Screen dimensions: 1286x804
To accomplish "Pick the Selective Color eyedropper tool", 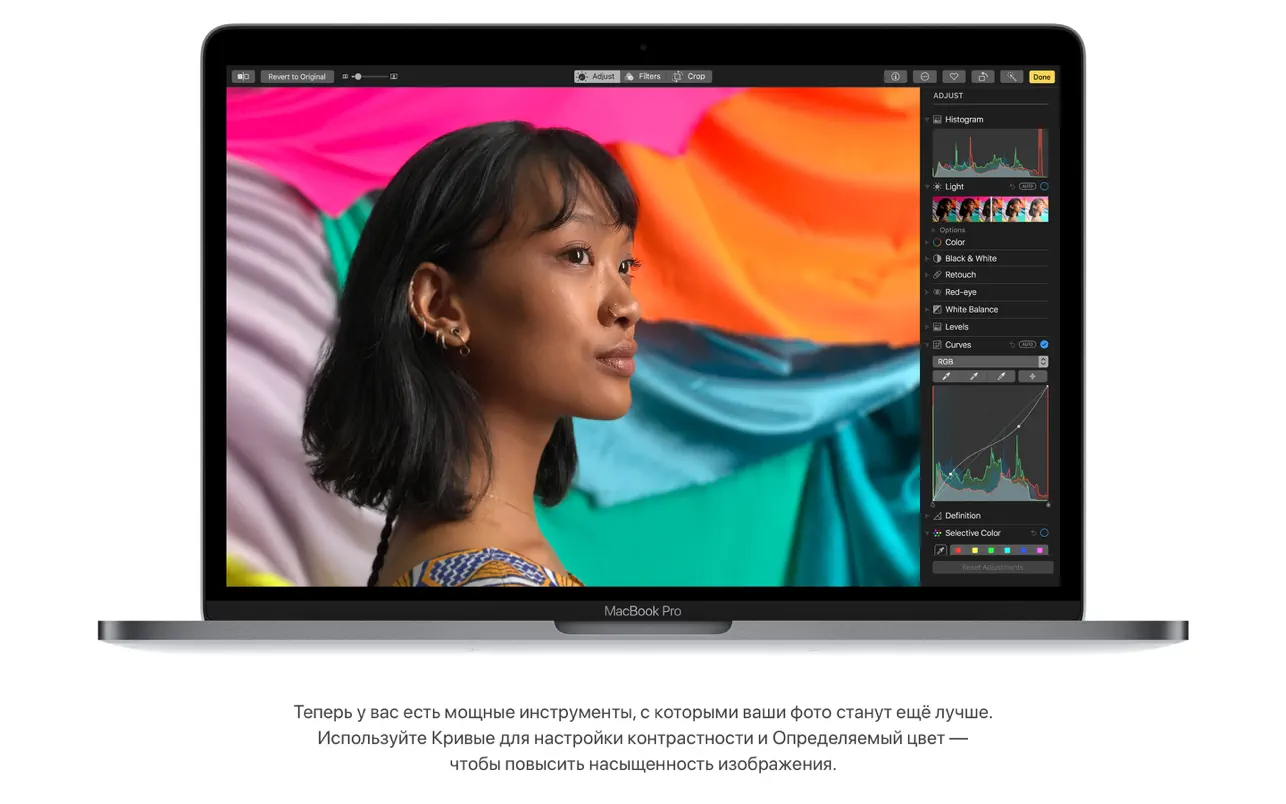I will point(940,551).
